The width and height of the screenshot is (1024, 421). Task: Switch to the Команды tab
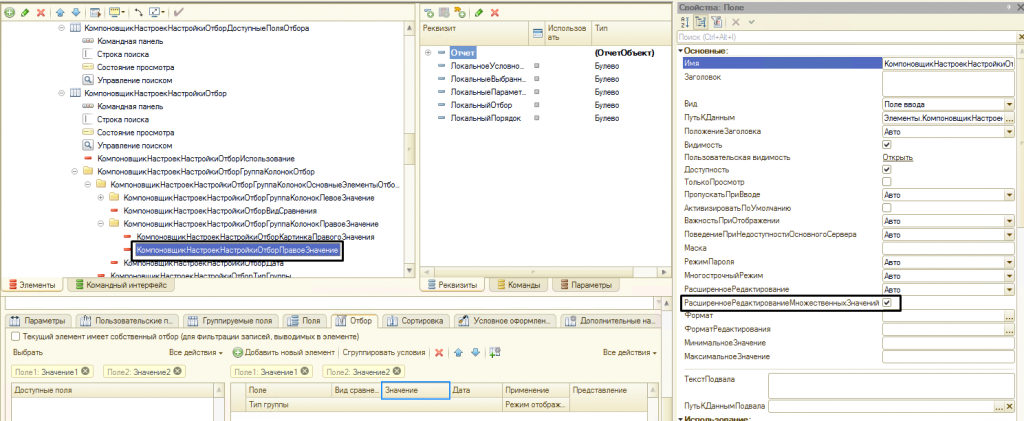click(519, 285)
